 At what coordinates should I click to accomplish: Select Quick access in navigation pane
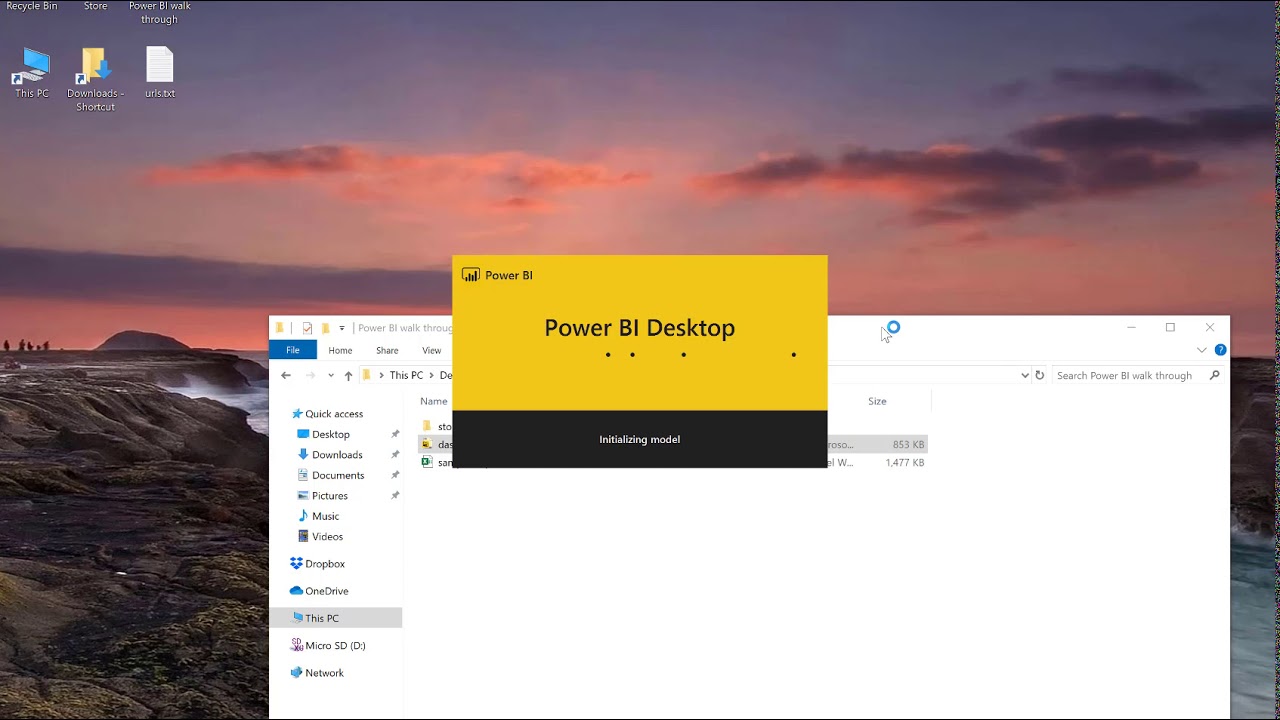pyautogui.click(x=334, y=414)
